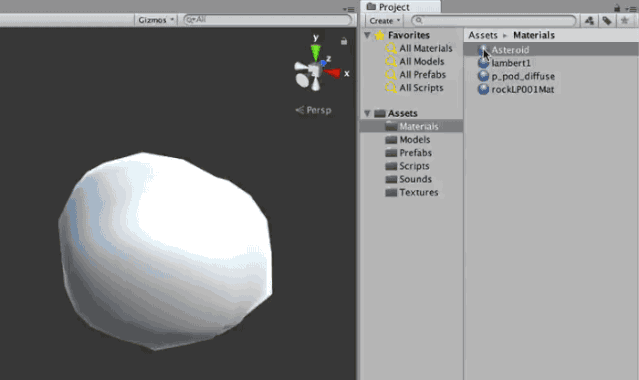Select the All Scripts saved search

(421, 88)
